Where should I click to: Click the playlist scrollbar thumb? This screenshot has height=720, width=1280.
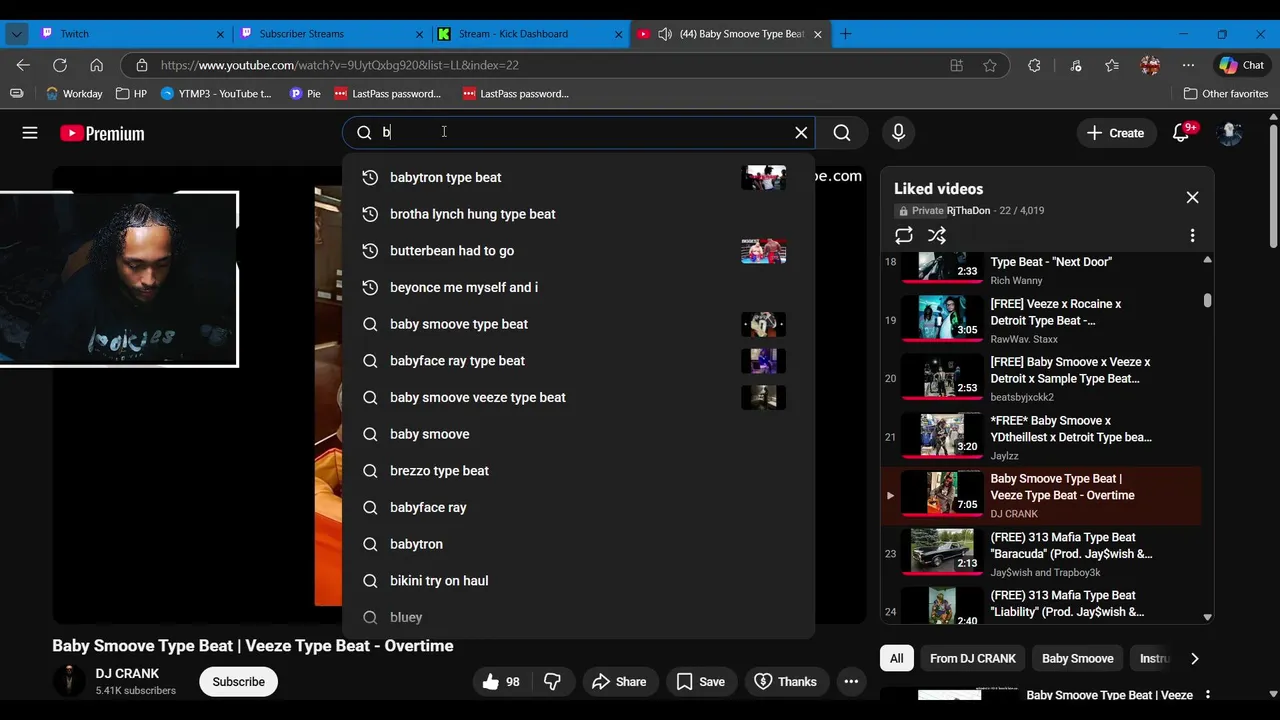(1208, 300)
